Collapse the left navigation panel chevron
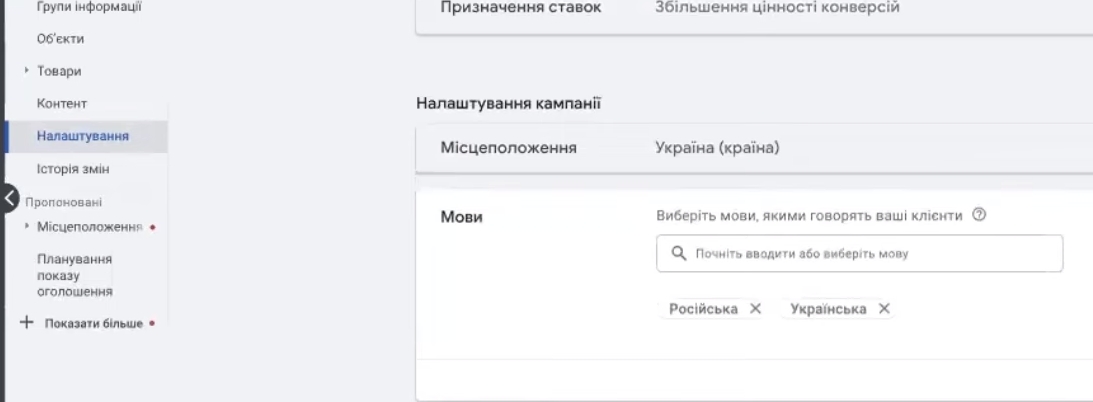 tap(11, 198)
